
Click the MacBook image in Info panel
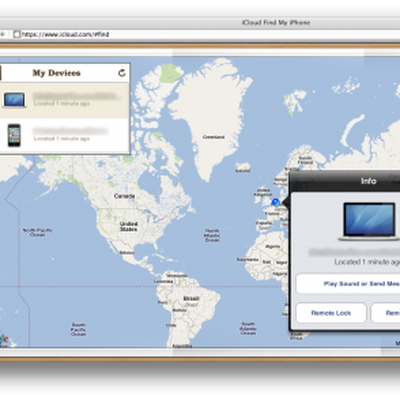click(x=370, y=222)
